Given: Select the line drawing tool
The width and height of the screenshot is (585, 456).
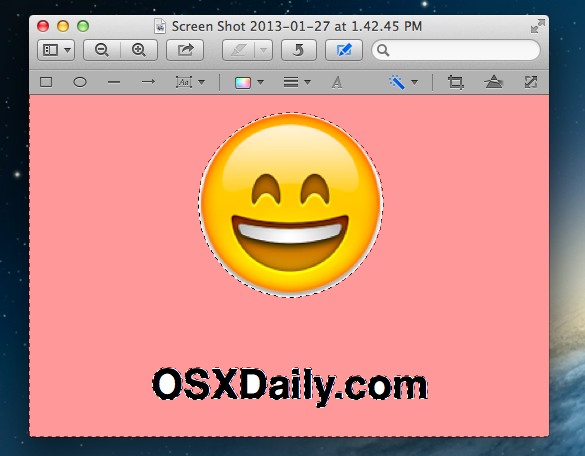Looking at the screenshot, I should point(114,82).
